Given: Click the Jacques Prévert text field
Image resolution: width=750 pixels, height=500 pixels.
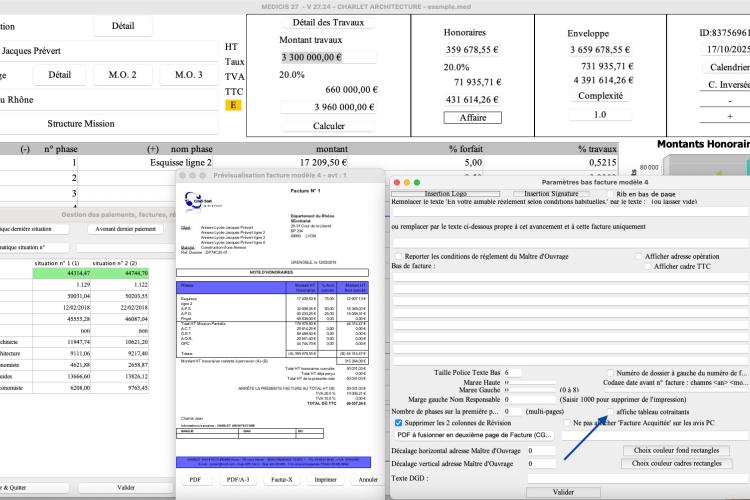Looking at the screenshot, I should (108, 51).
